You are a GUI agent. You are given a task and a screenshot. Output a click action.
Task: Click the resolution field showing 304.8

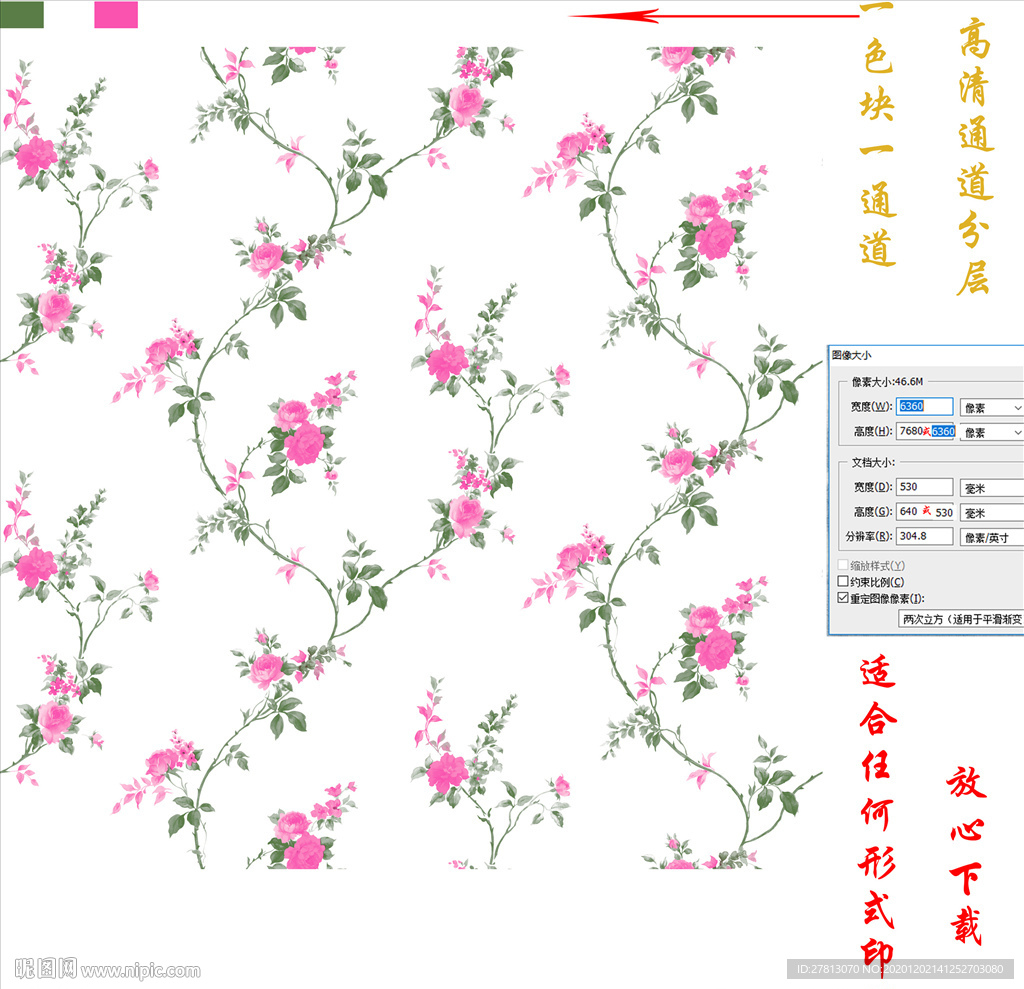coord(924,537)
